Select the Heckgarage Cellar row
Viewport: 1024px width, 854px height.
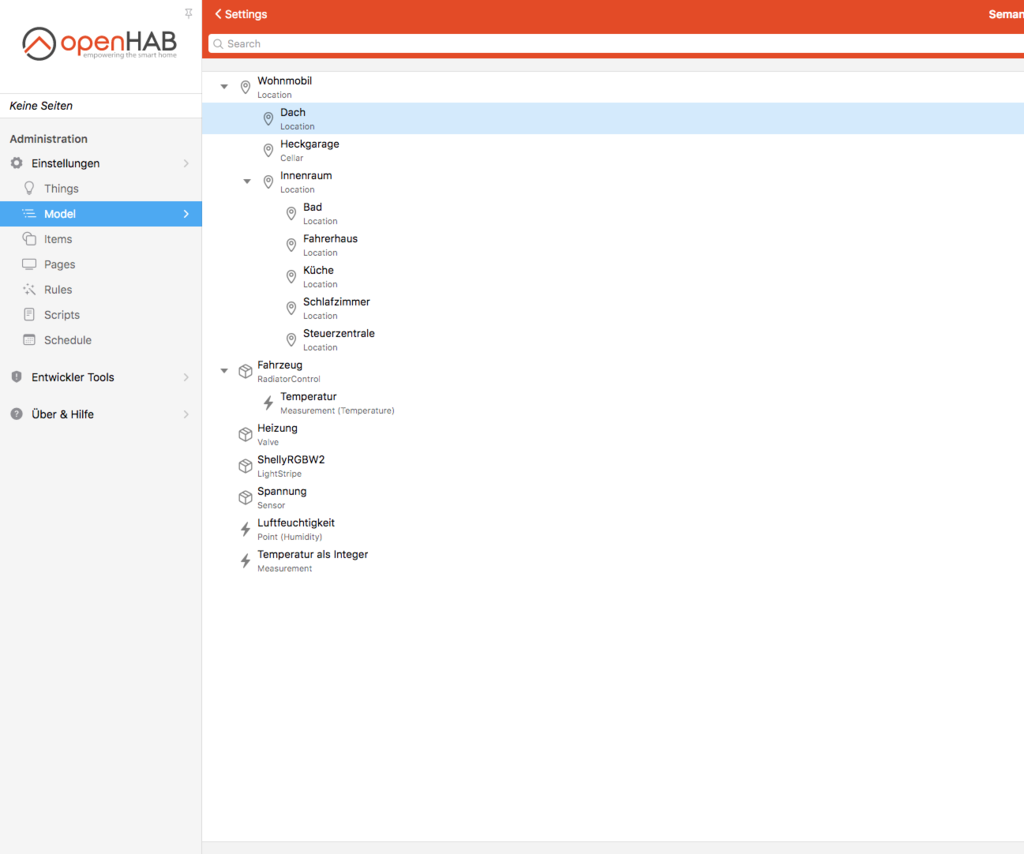613,150
